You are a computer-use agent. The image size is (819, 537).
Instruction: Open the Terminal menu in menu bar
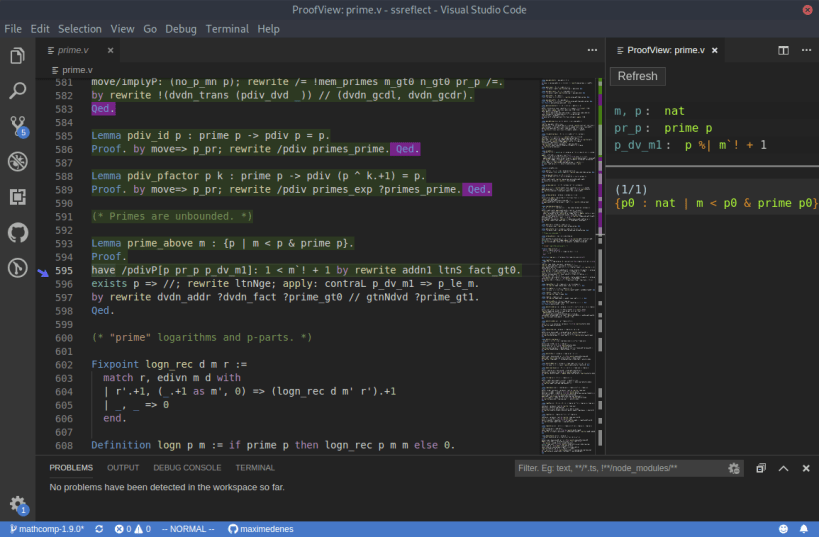tap(227, 29)
